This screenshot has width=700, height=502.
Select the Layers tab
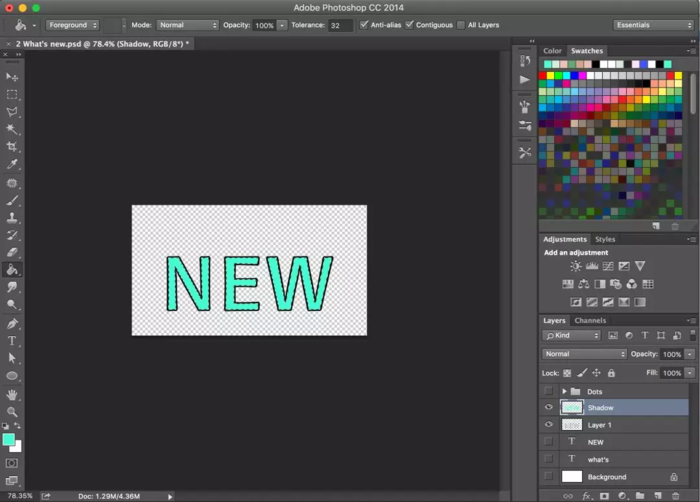click(554, 321)
